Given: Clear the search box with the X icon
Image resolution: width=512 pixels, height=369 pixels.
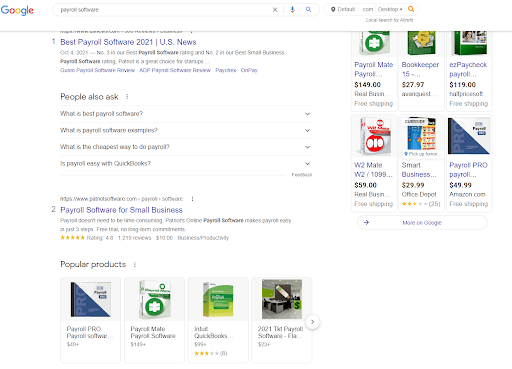Looking at the screenshot, I should [x=275, y=10].
